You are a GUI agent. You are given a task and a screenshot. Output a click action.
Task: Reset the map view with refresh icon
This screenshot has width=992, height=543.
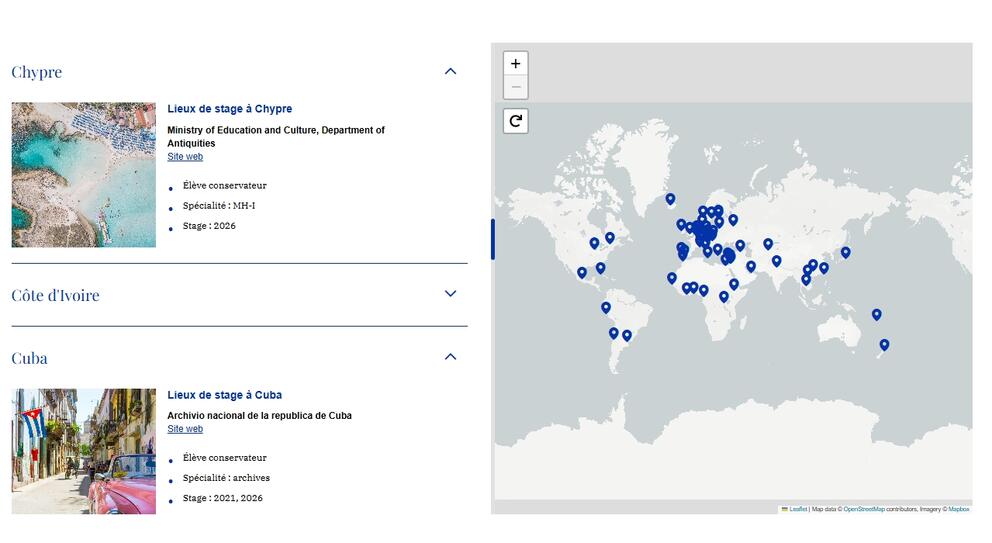click(516, 121)
